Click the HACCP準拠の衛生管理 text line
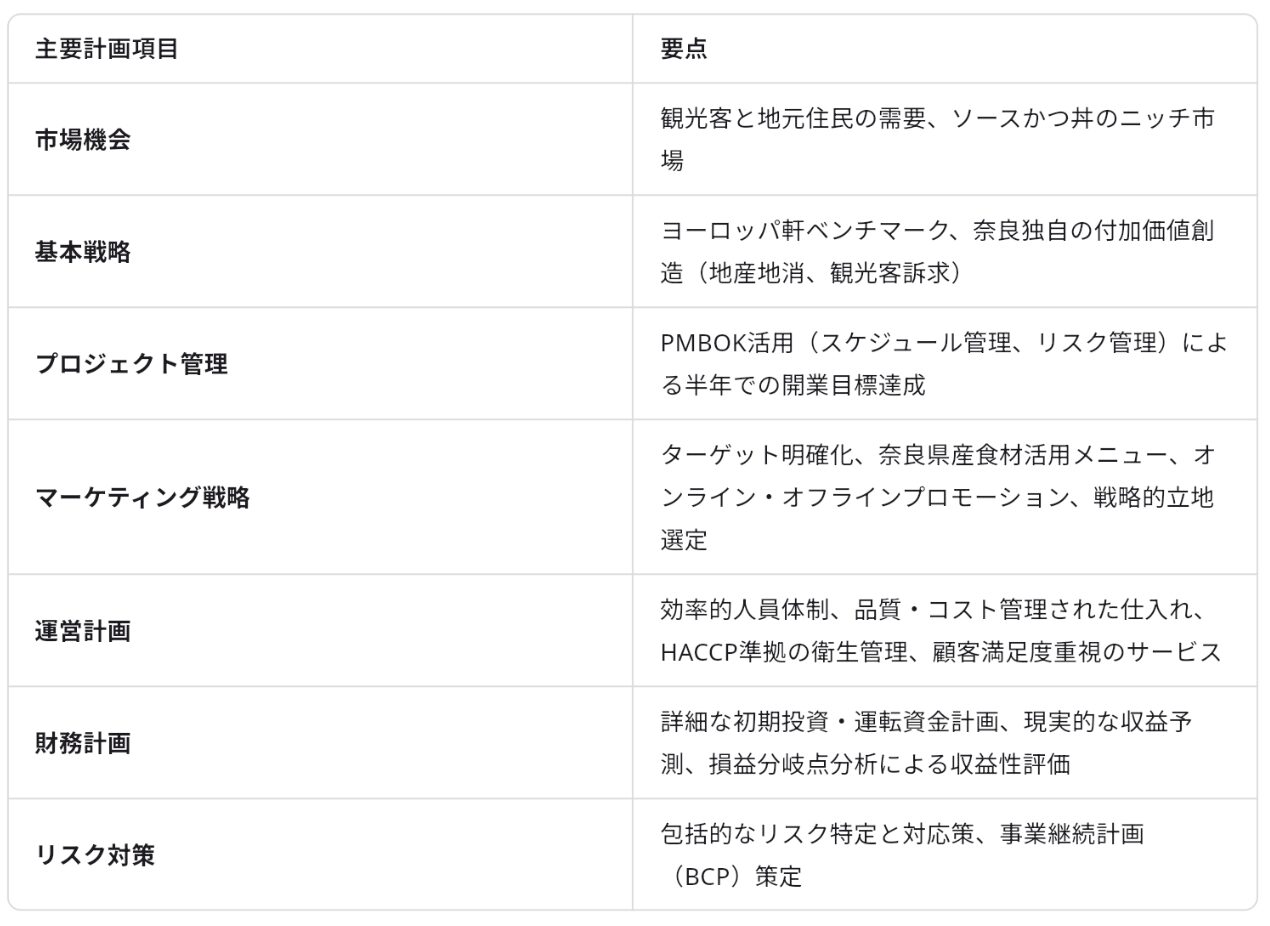 coord(941,652)
